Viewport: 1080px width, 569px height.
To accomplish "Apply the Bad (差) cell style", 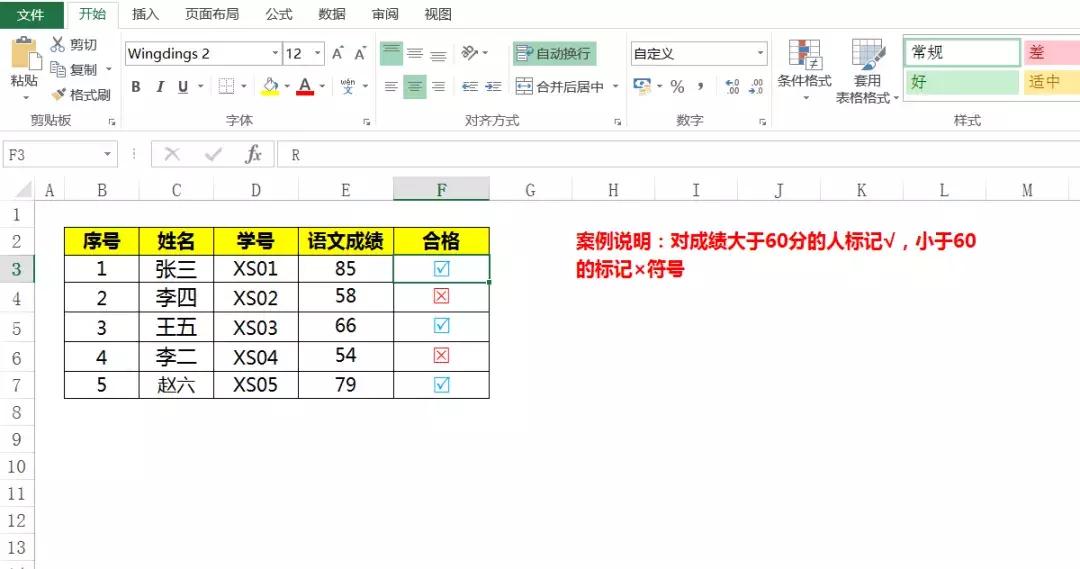I will click(x=1052, y=52).
